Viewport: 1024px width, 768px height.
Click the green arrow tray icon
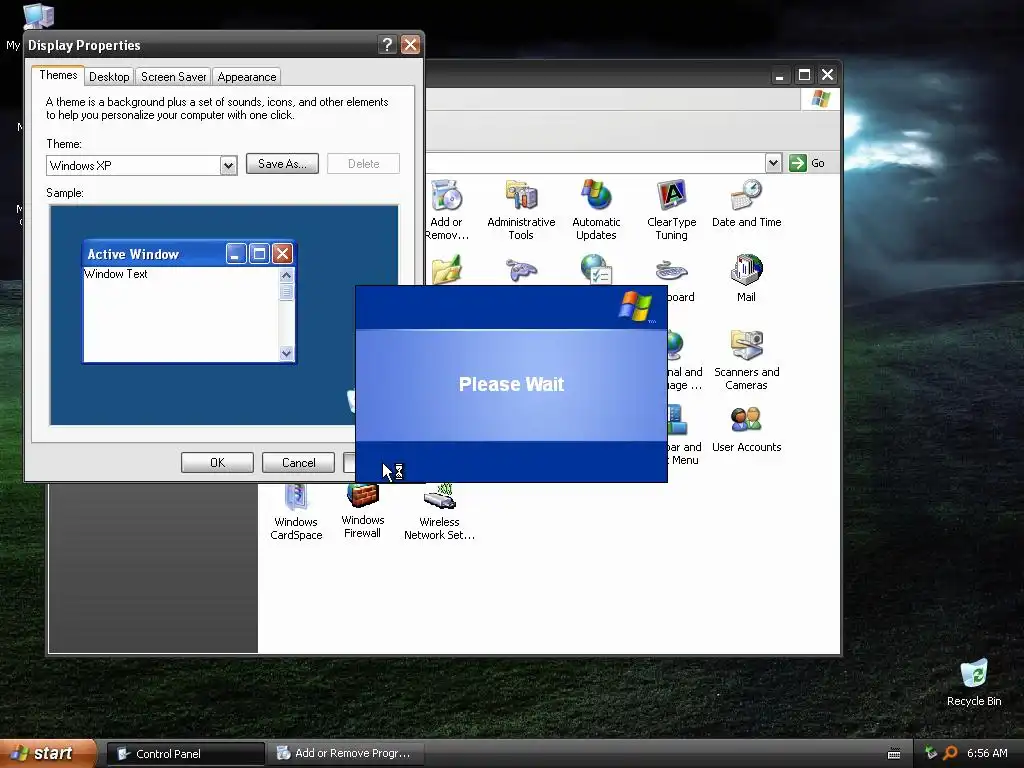(x=931, y=753)
